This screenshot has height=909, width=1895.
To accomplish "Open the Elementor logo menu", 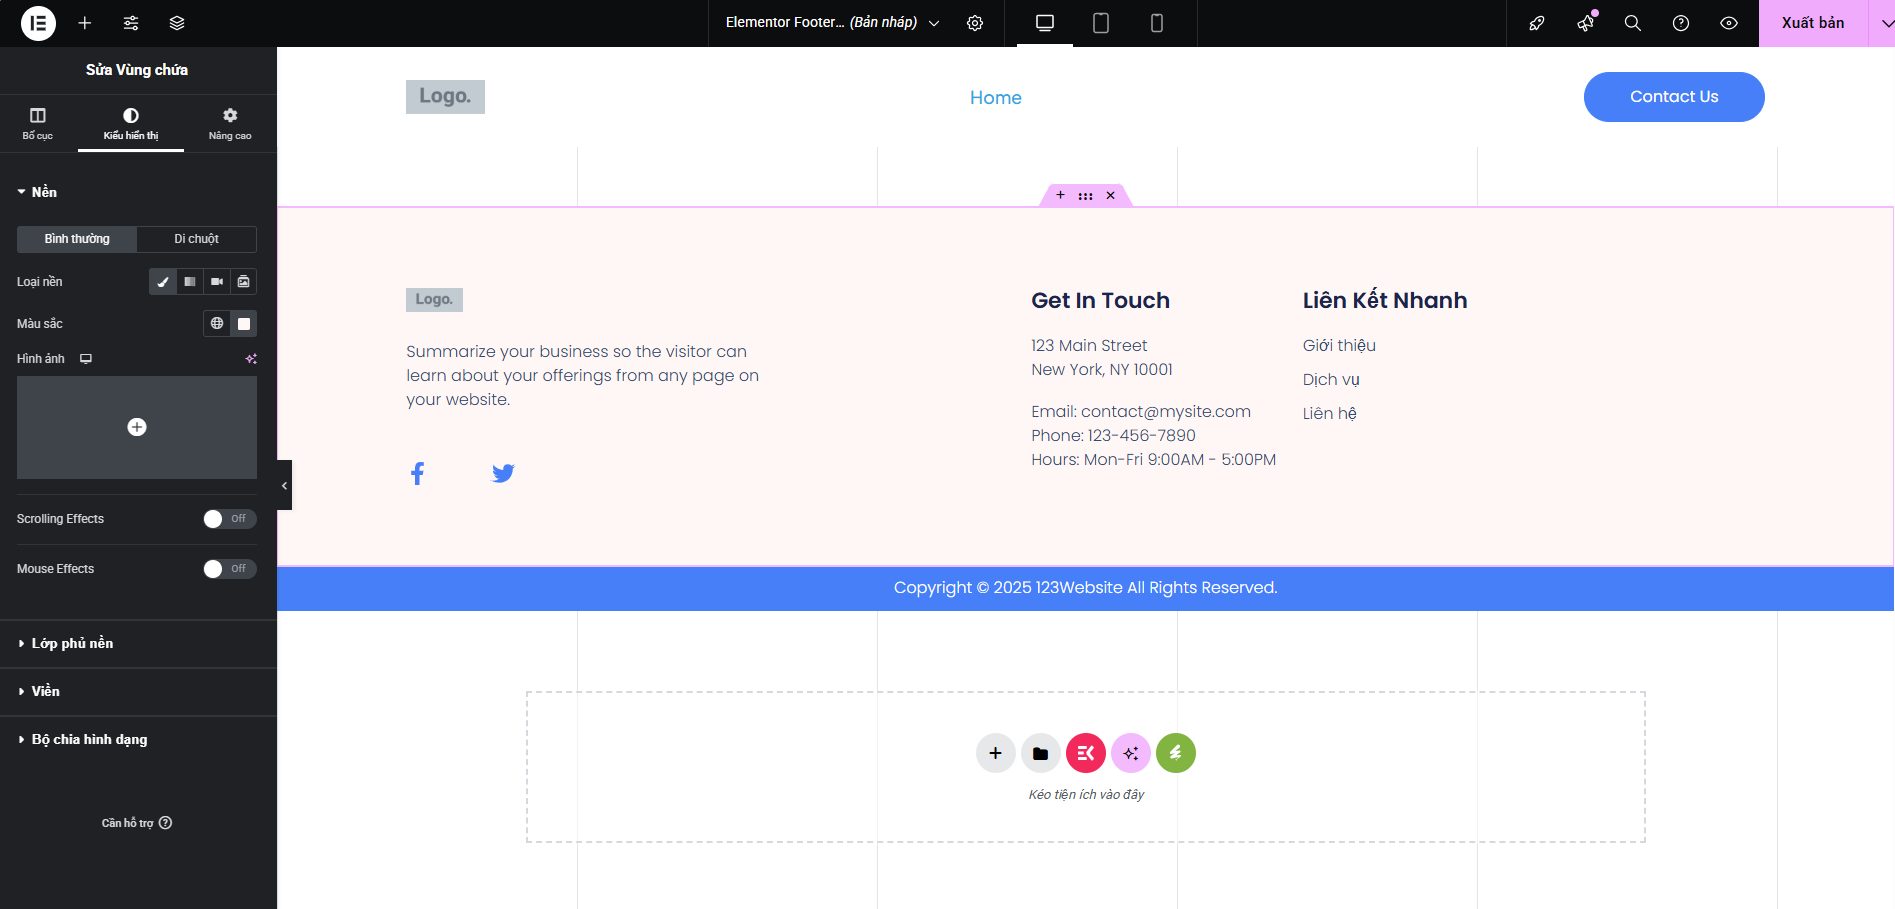I will [x=38, y=23].
